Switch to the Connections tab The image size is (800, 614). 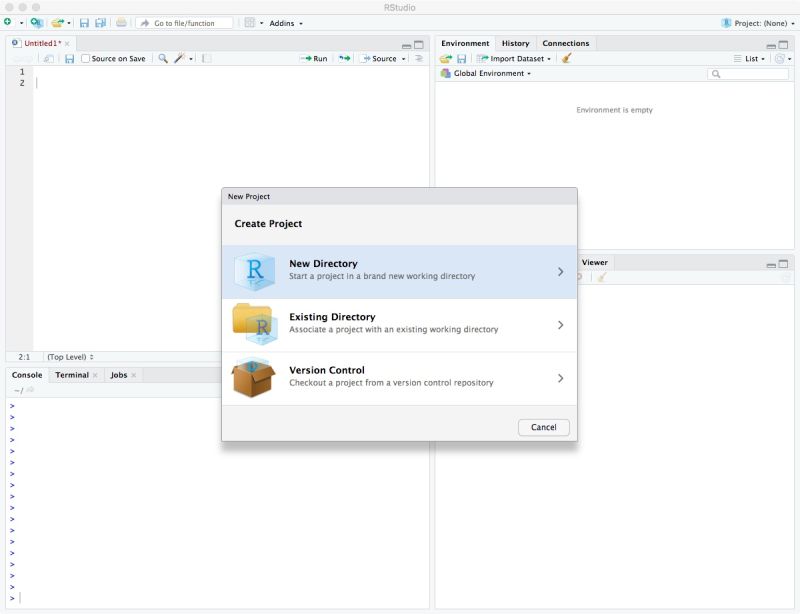point(565,43)
